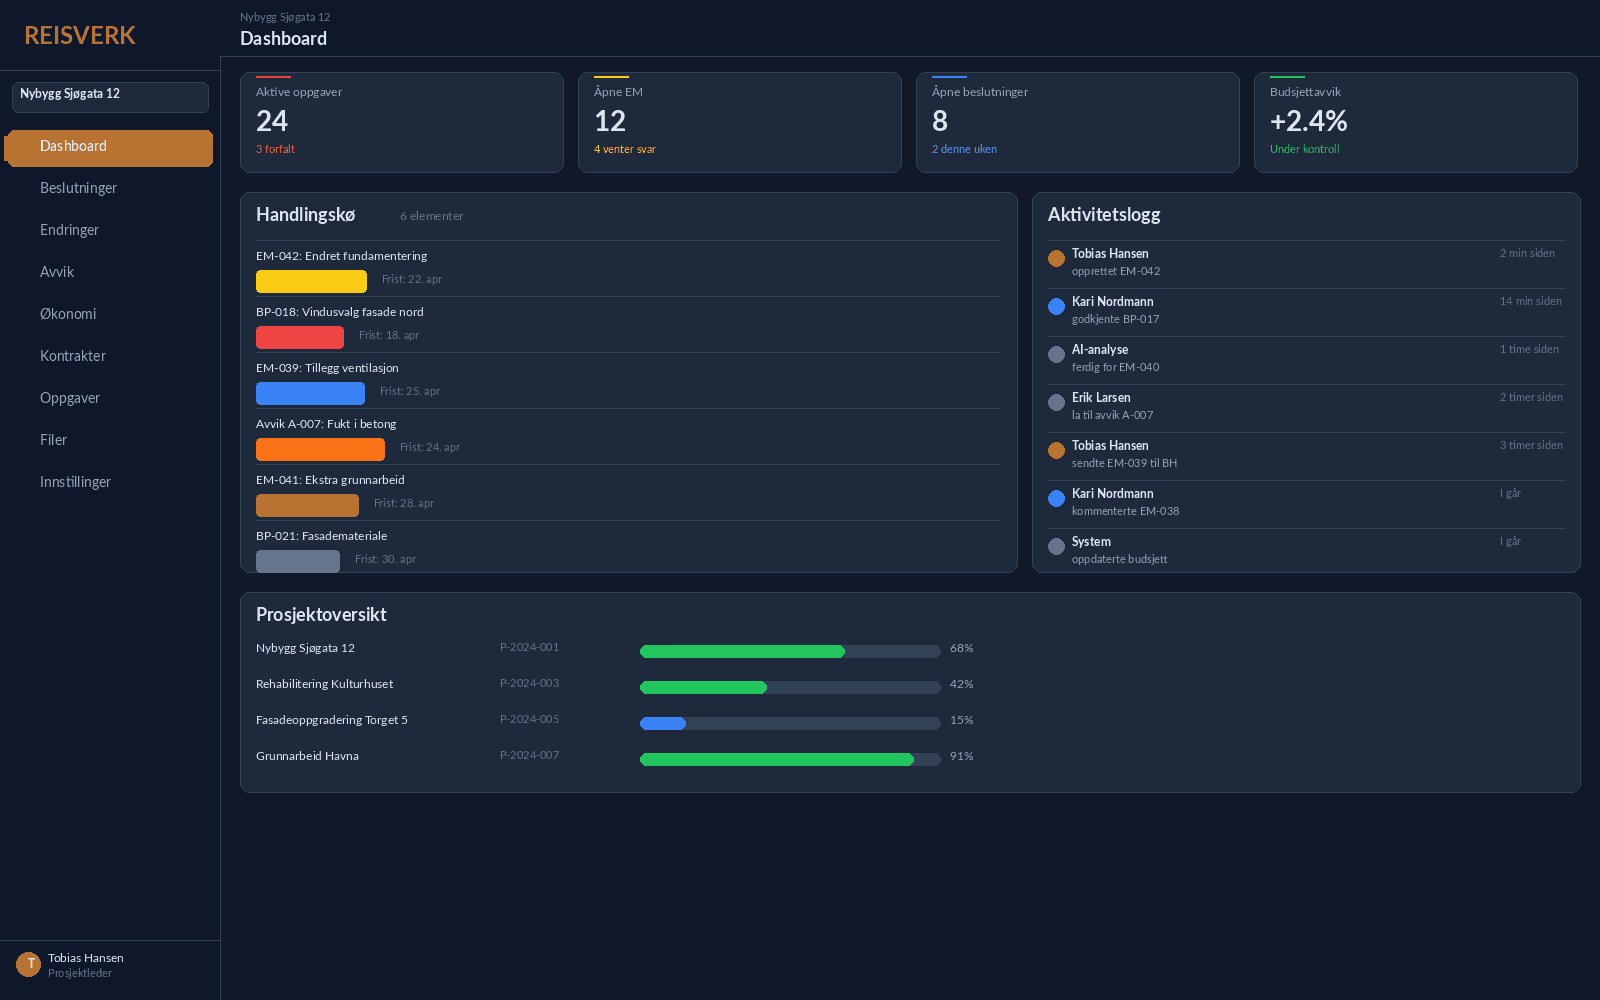Click the REISVERK logo

pos(80,36)
